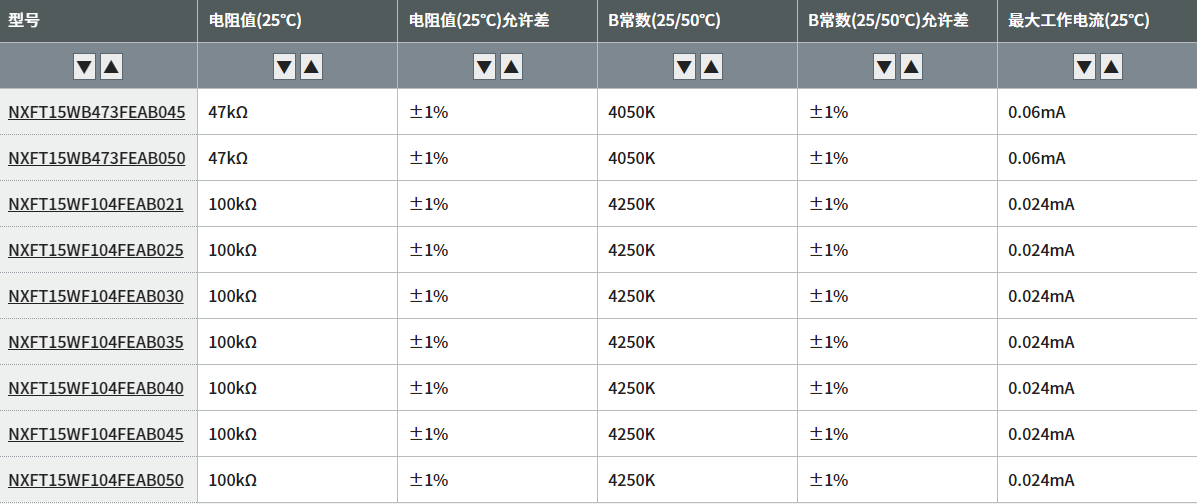1197x504 pixels.
Task: Open part NXFT15WF104FEAB030 link
Action: (x=95, y=296)
